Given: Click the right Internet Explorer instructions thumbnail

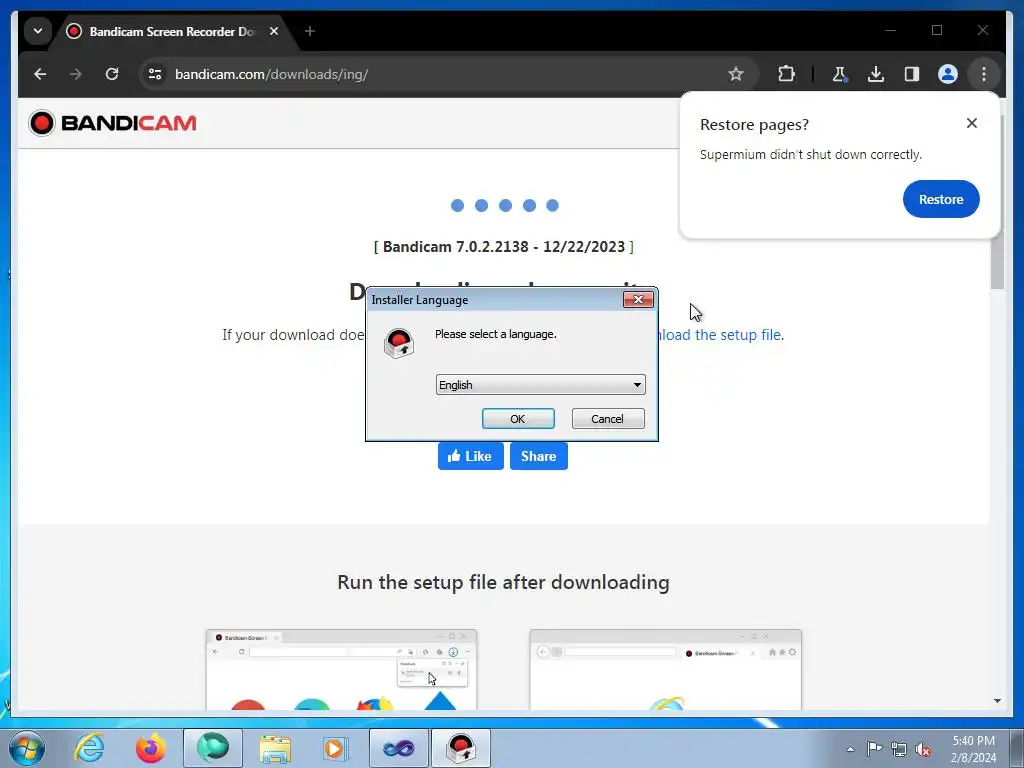Looking at the screenshot, I should click(665, 669).
